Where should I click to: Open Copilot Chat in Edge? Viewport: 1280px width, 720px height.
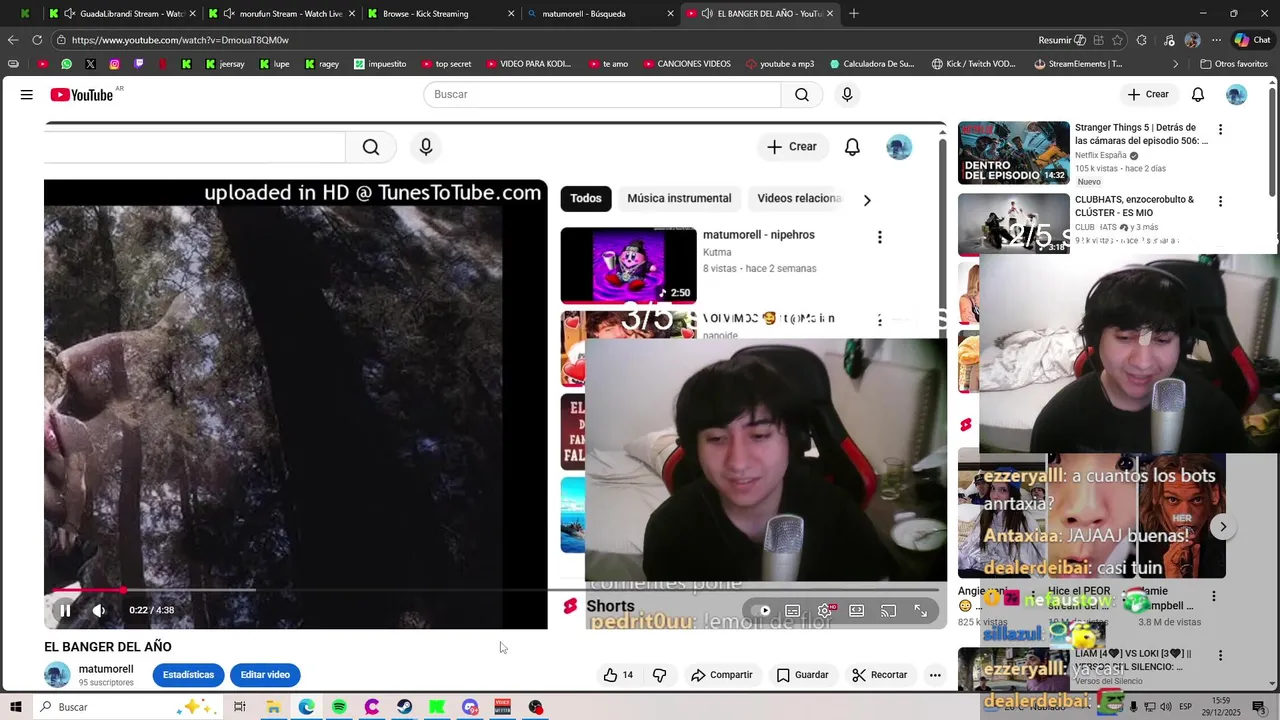pos(1251,40)
